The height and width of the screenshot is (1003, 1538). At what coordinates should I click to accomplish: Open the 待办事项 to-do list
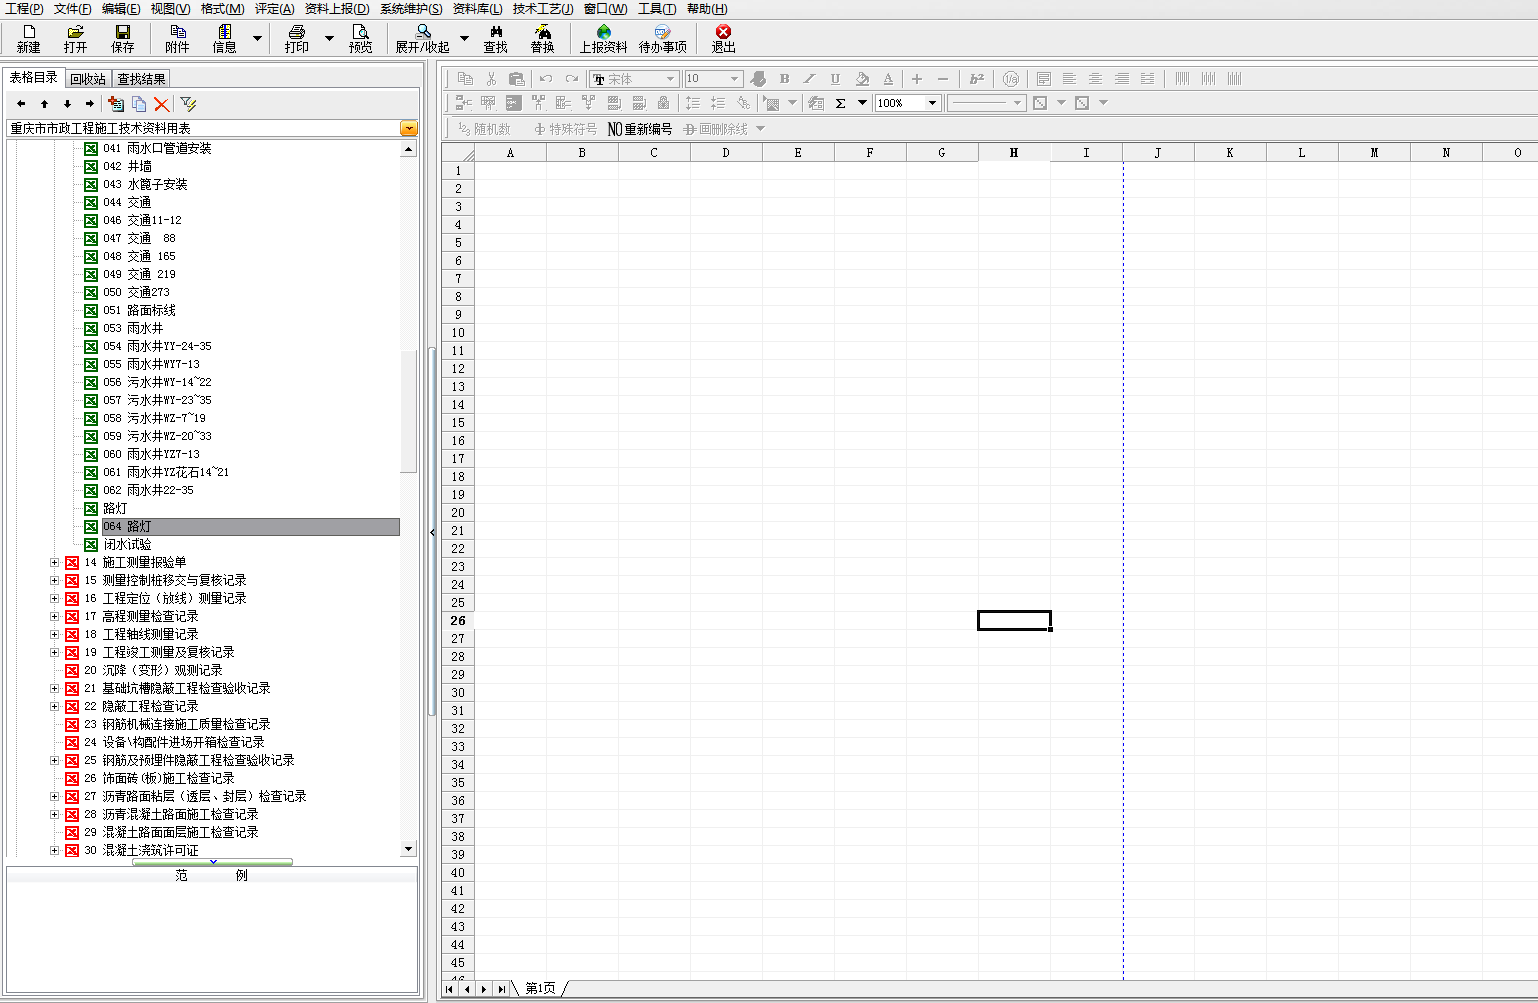[662, 38]
